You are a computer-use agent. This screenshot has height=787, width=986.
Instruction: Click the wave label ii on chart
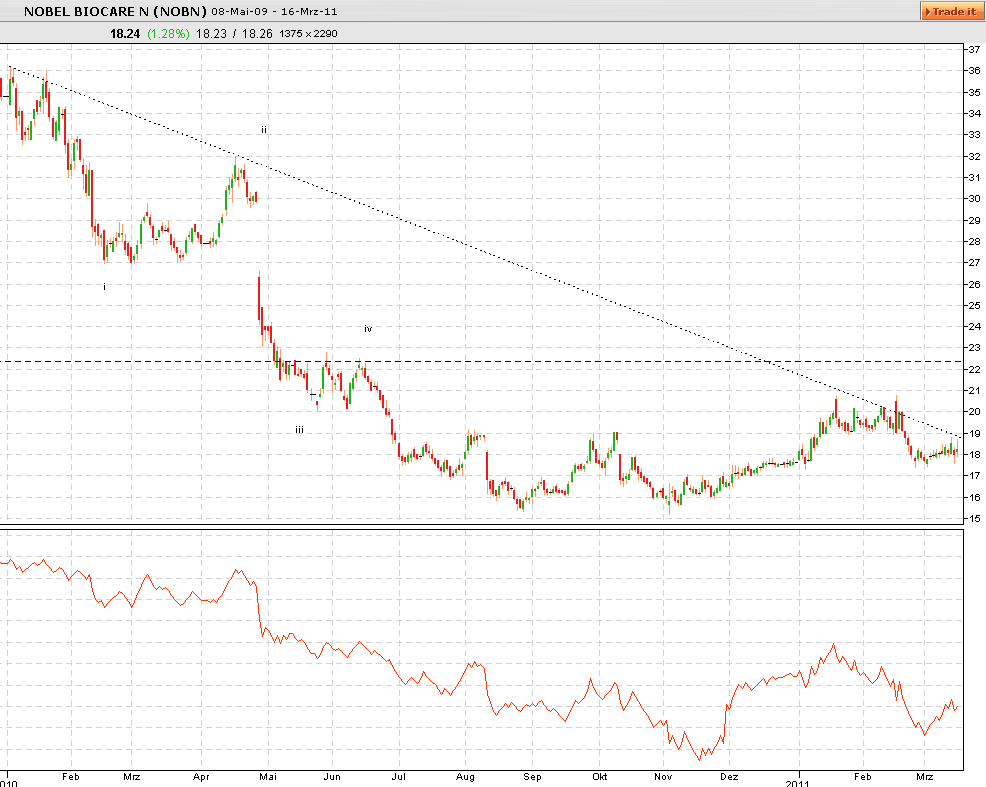click(x=264, y=130)
